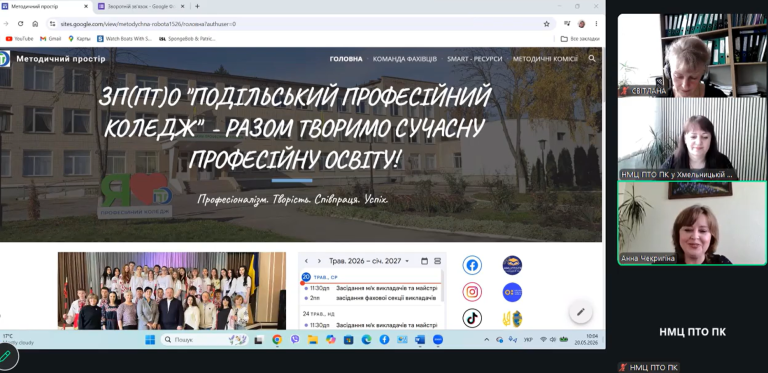This screenshot has width=768, height=373.
Task: Open Microsoft Edge from the taskbar
Action: click(366, 339)
